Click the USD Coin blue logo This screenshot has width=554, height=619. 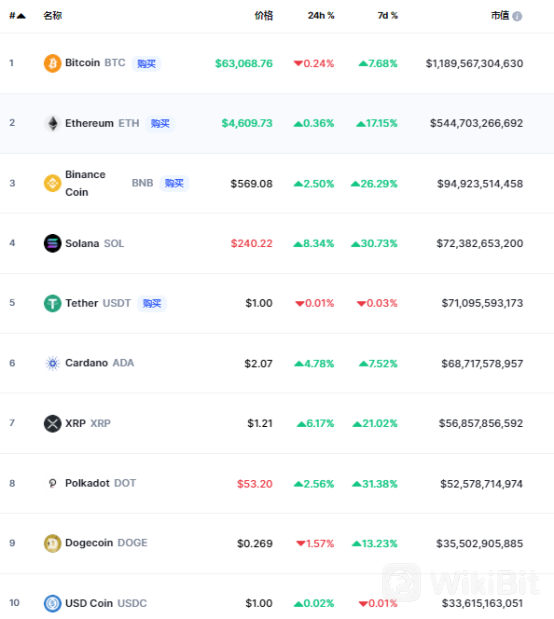53,603
